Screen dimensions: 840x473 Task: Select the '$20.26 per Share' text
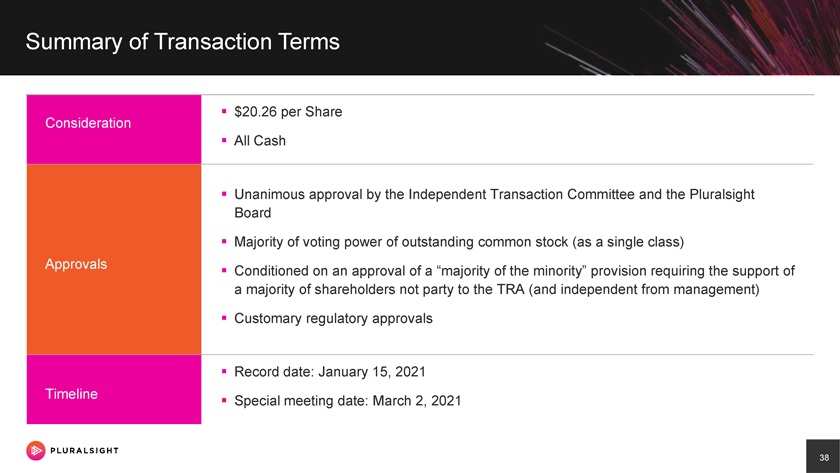coord(288,112)
